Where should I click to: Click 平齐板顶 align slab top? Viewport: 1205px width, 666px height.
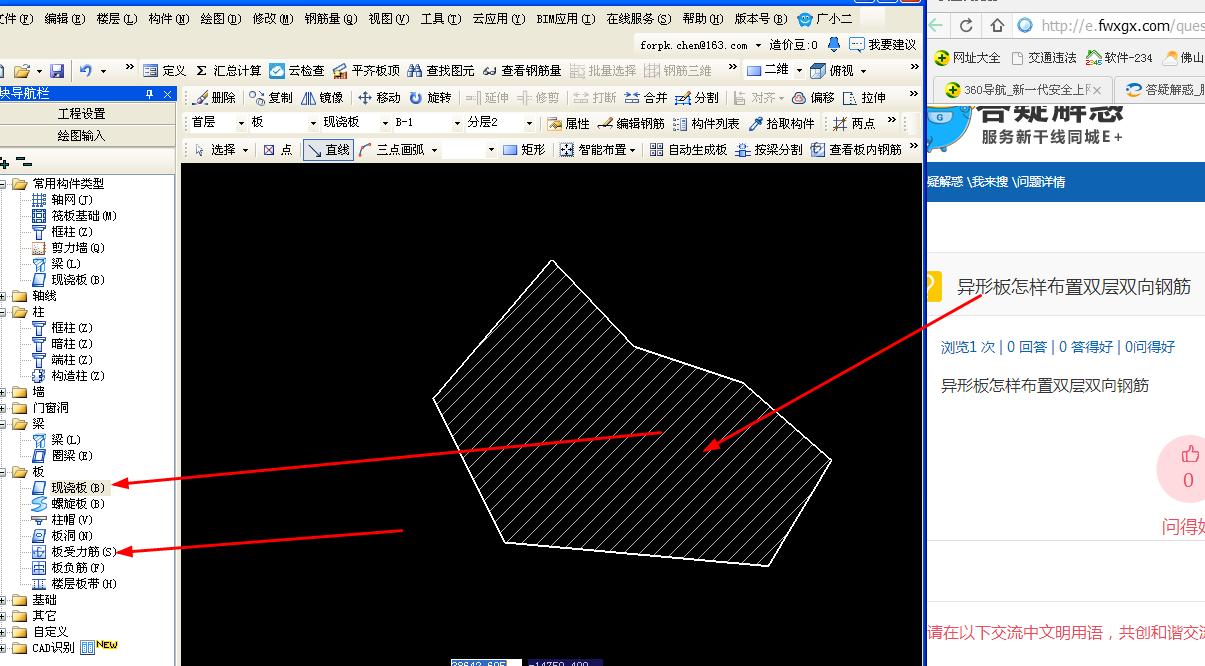pos(366,71)
